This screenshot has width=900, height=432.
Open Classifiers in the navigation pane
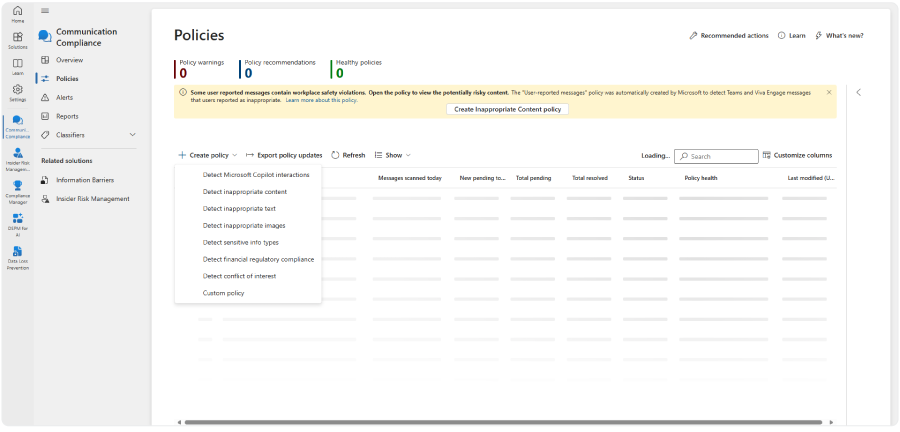70,135
